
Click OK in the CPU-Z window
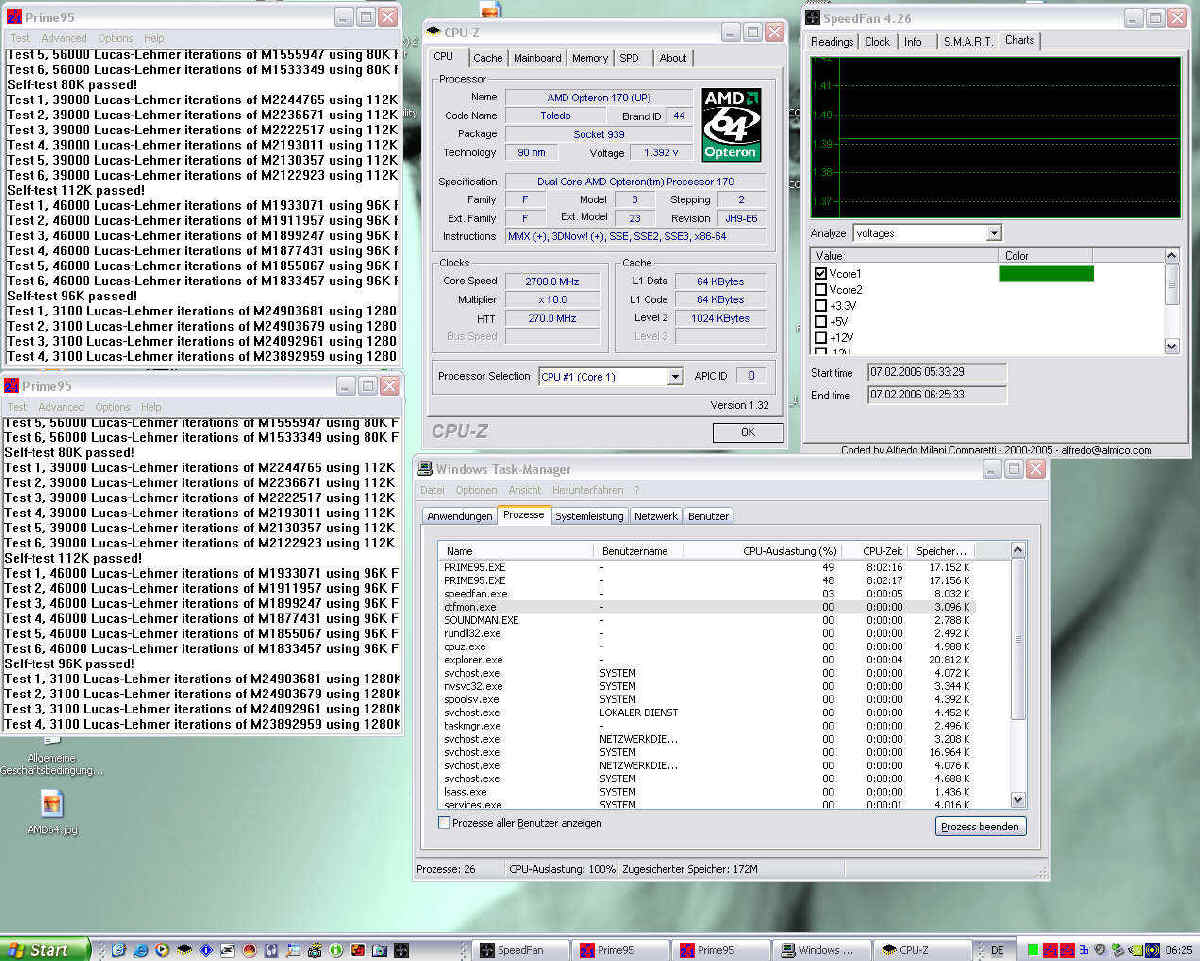tap(748, 432)
